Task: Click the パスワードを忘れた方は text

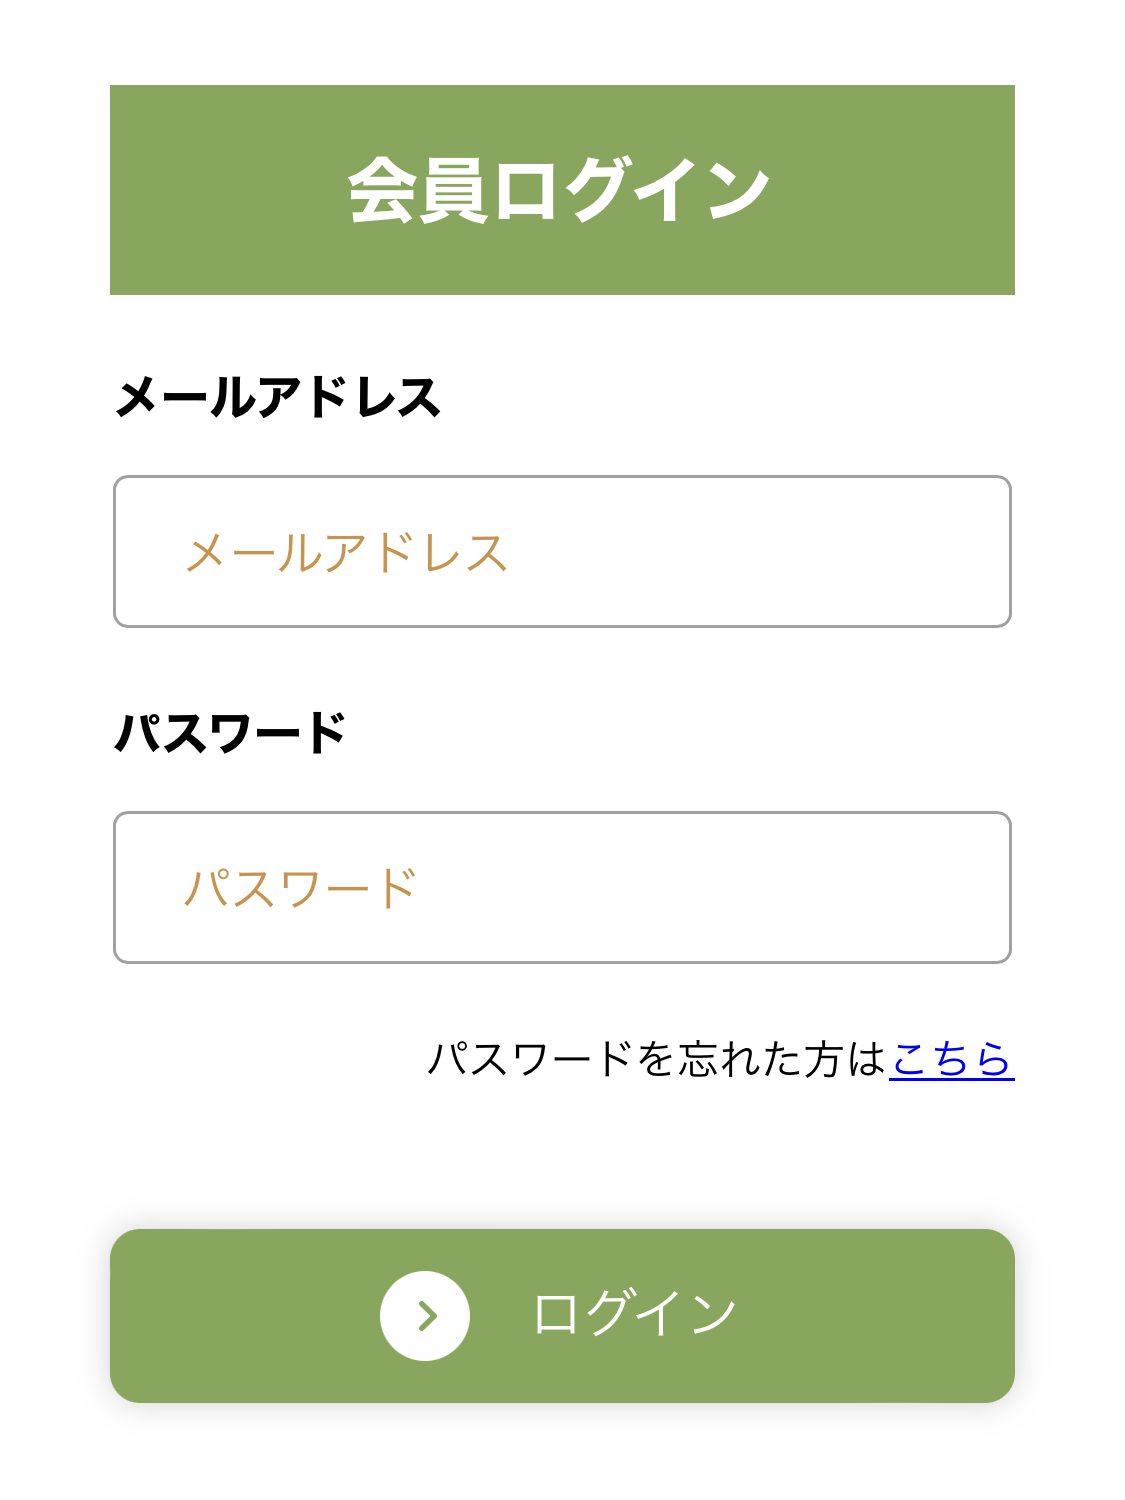Action: pyautogui.click(x=657, y=1059)
